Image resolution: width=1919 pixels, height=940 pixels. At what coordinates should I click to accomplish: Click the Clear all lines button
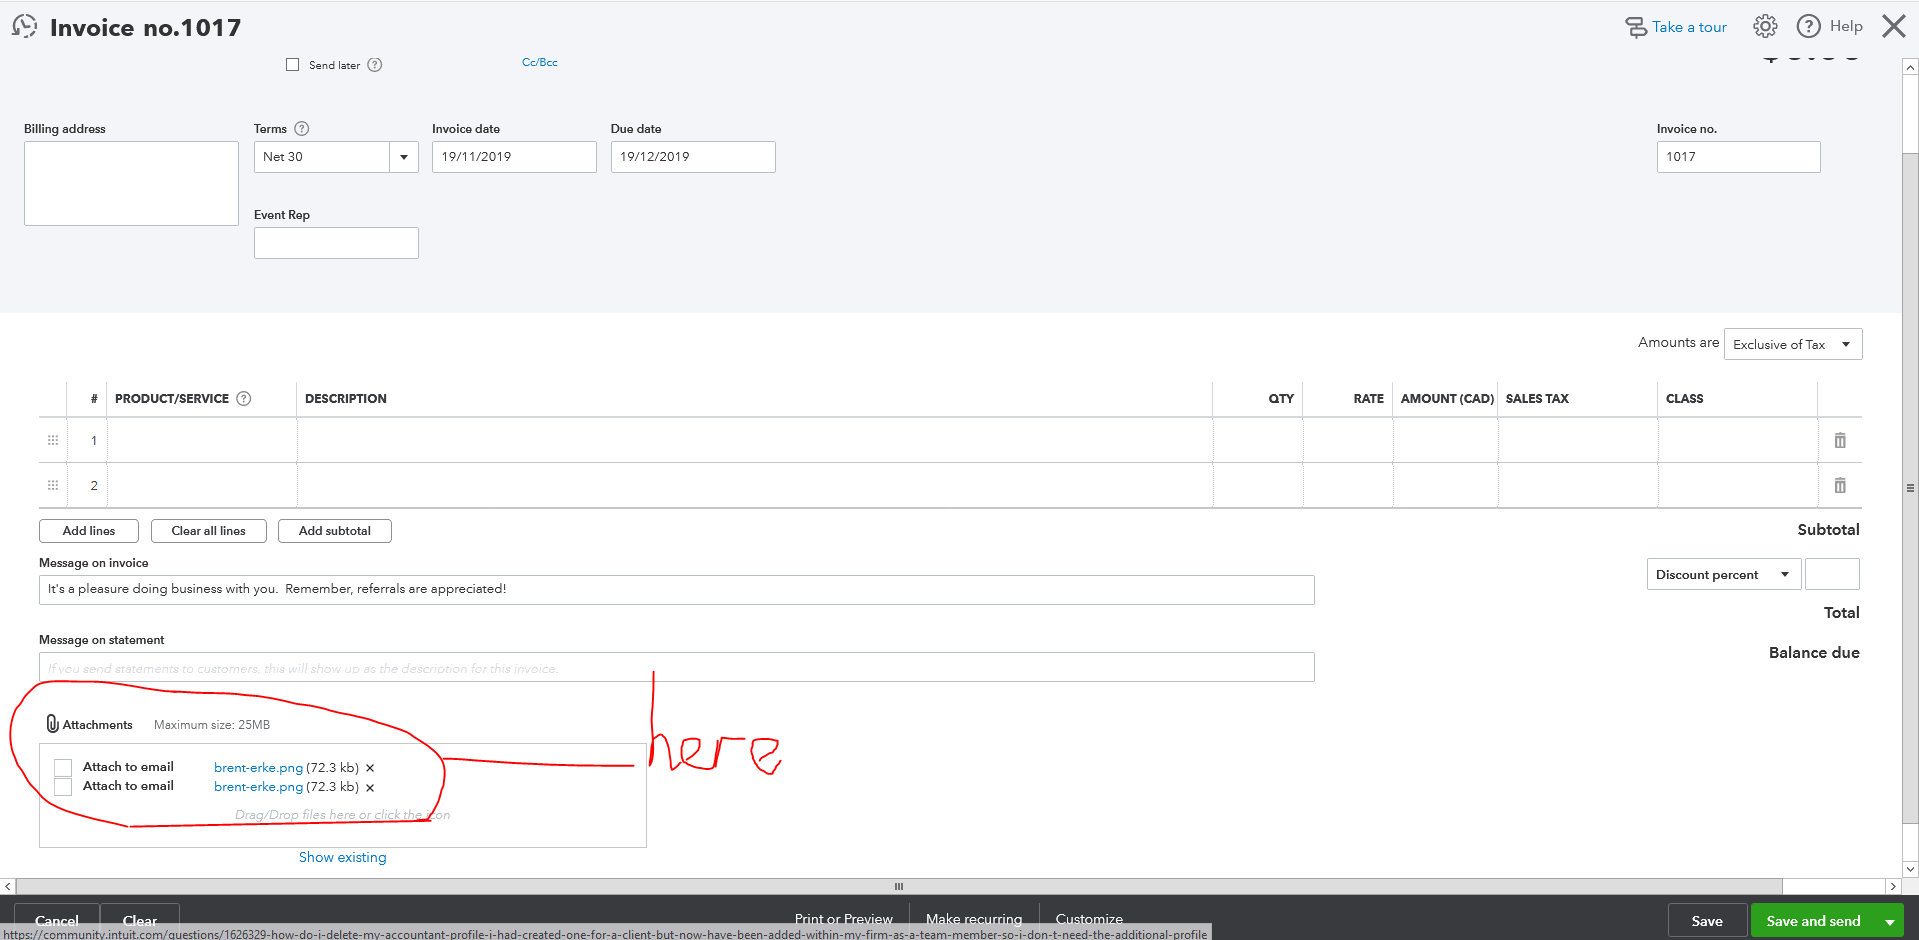coord(208,531)
